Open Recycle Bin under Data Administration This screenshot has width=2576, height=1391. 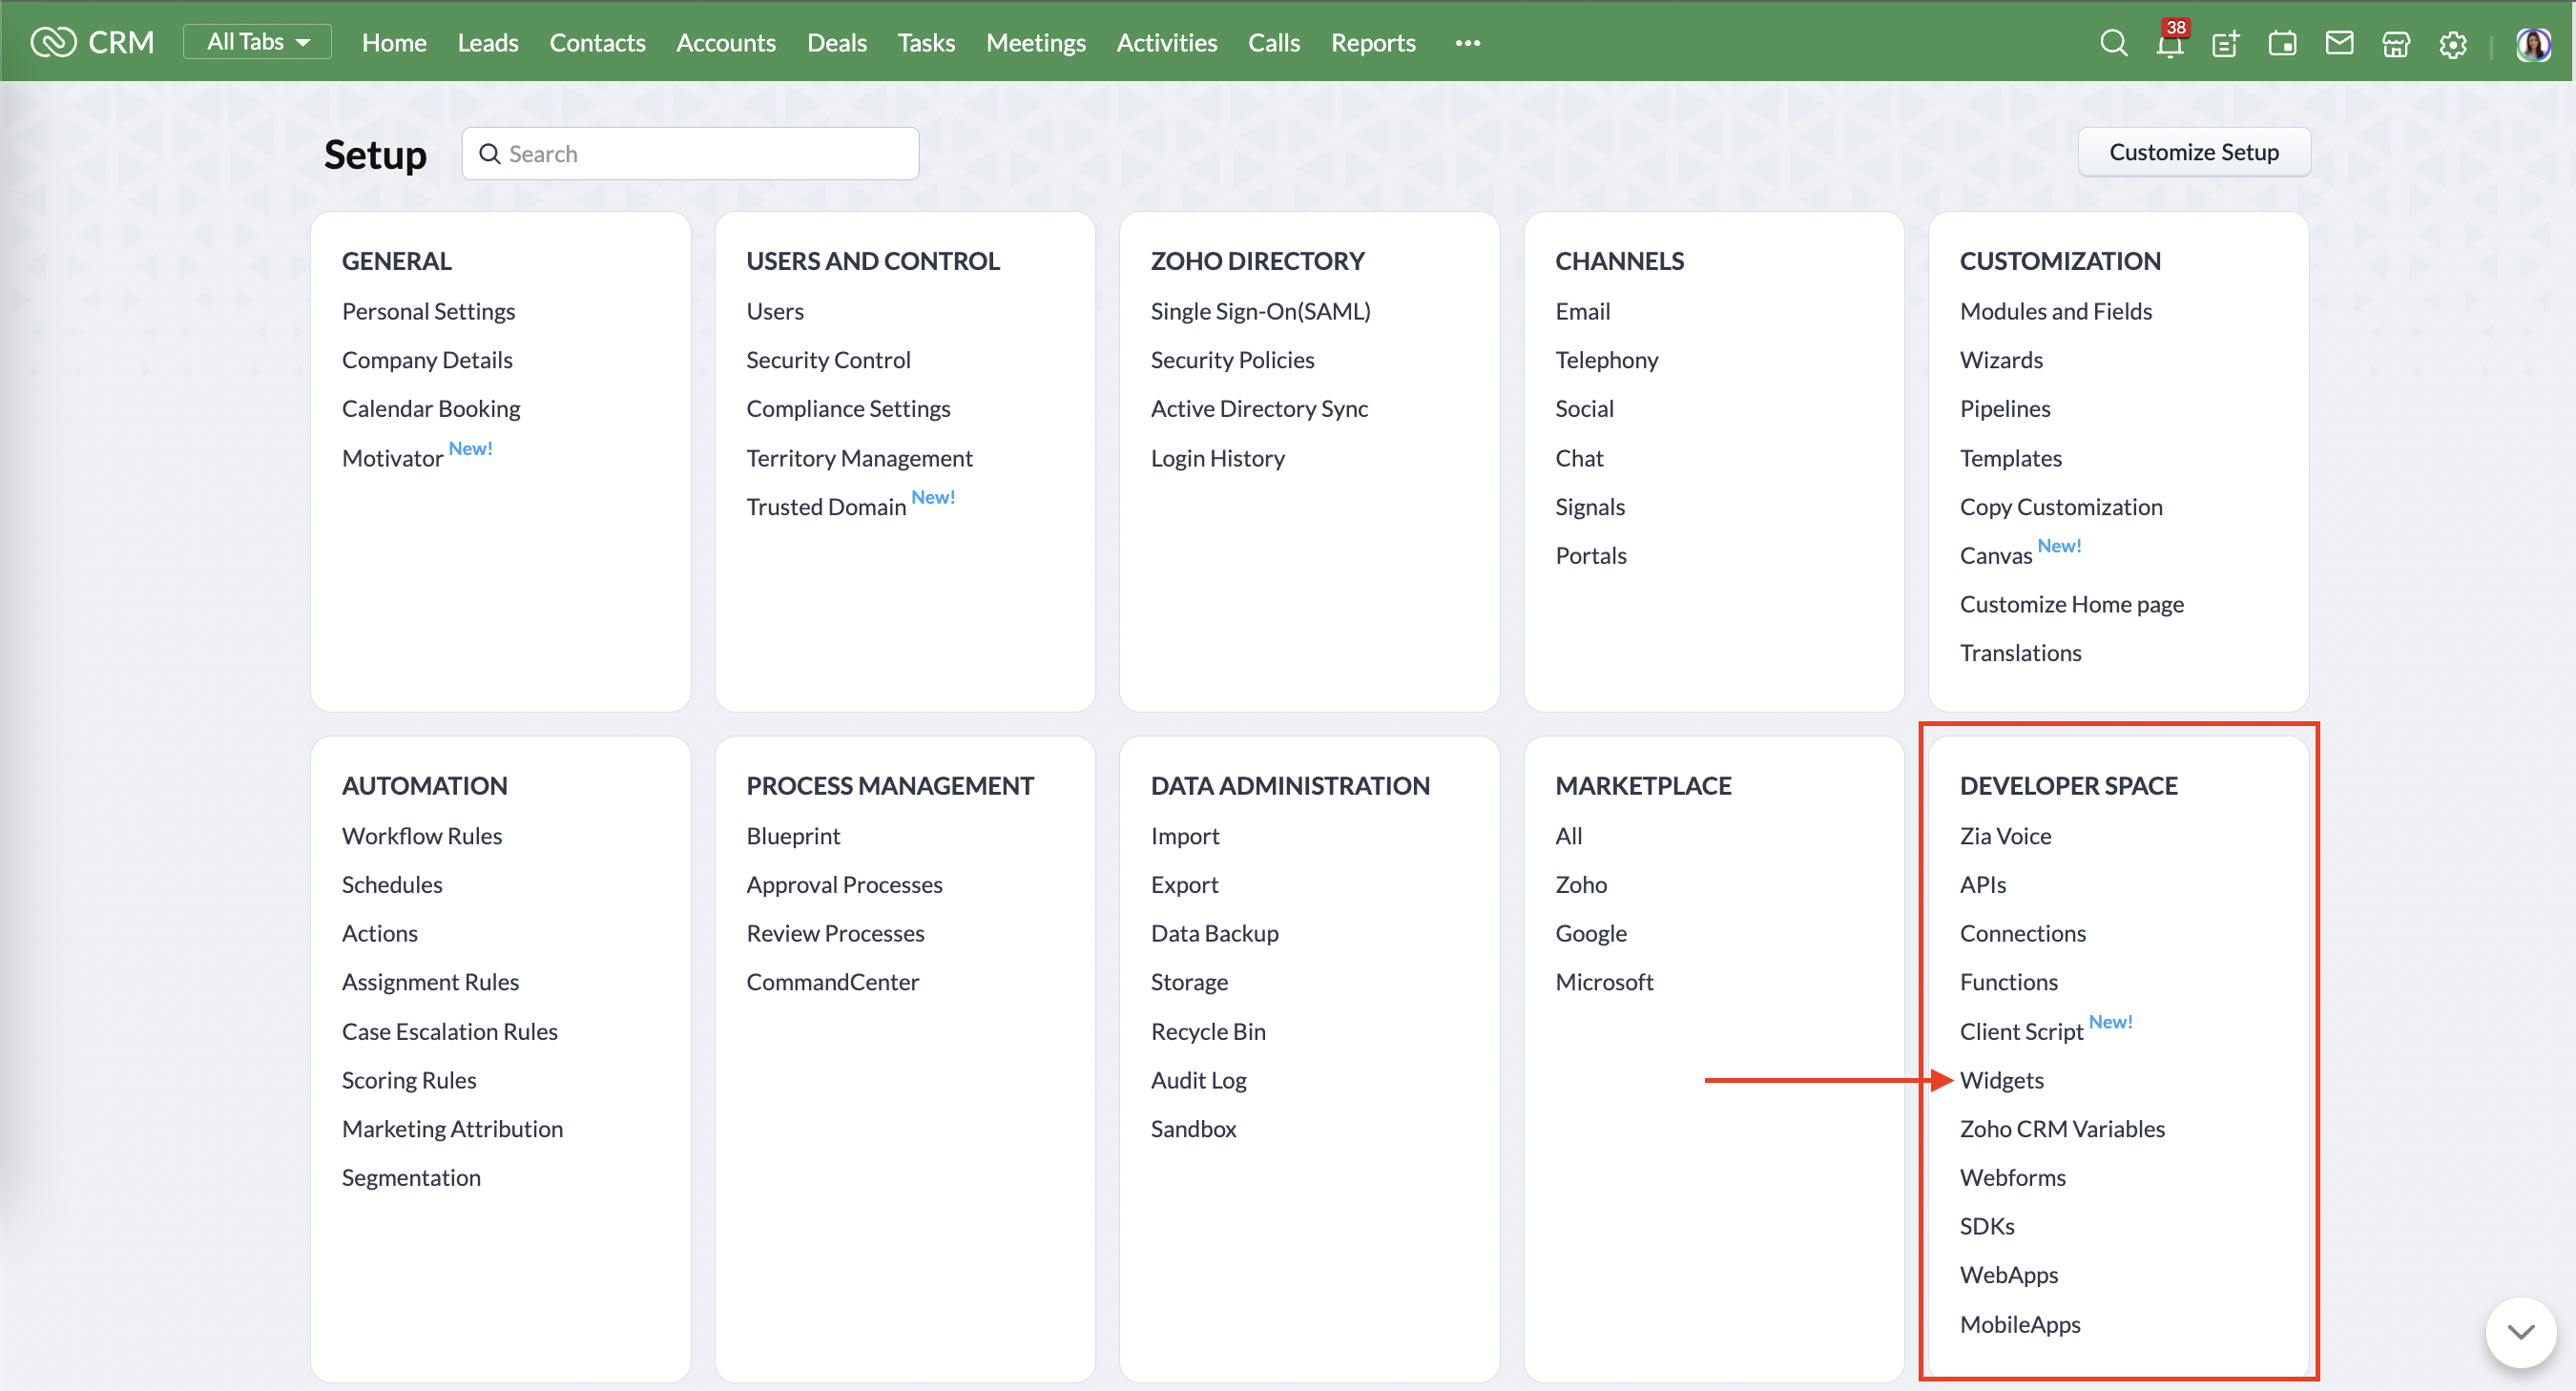coord(1208,1031)
